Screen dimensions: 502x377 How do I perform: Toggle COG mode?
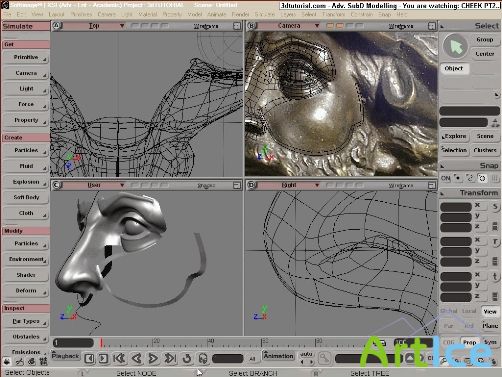(x=449, y=342)
